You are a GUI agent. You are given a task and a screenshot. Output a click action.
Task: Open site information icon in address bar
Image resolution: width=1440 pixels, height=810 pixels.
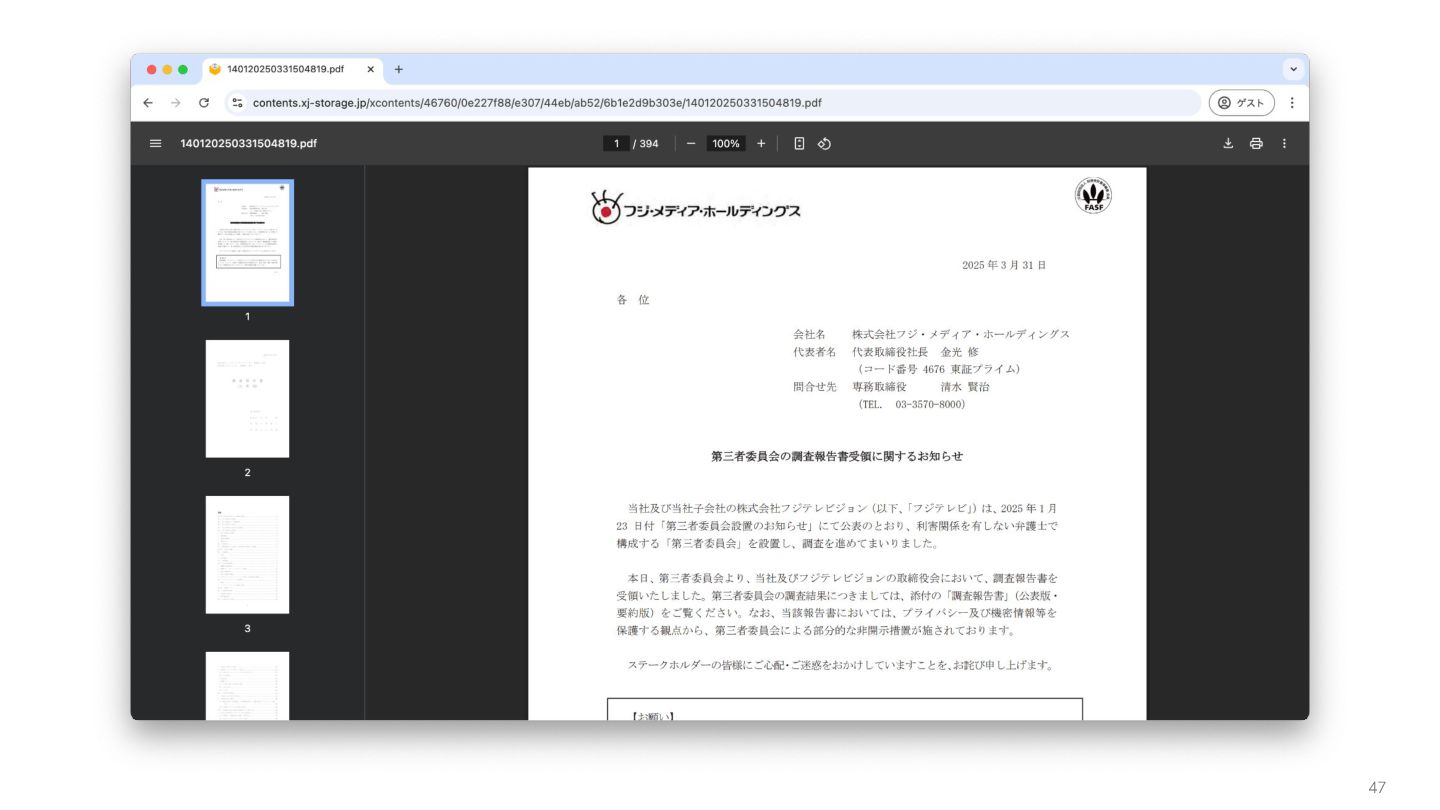(238, 103)
